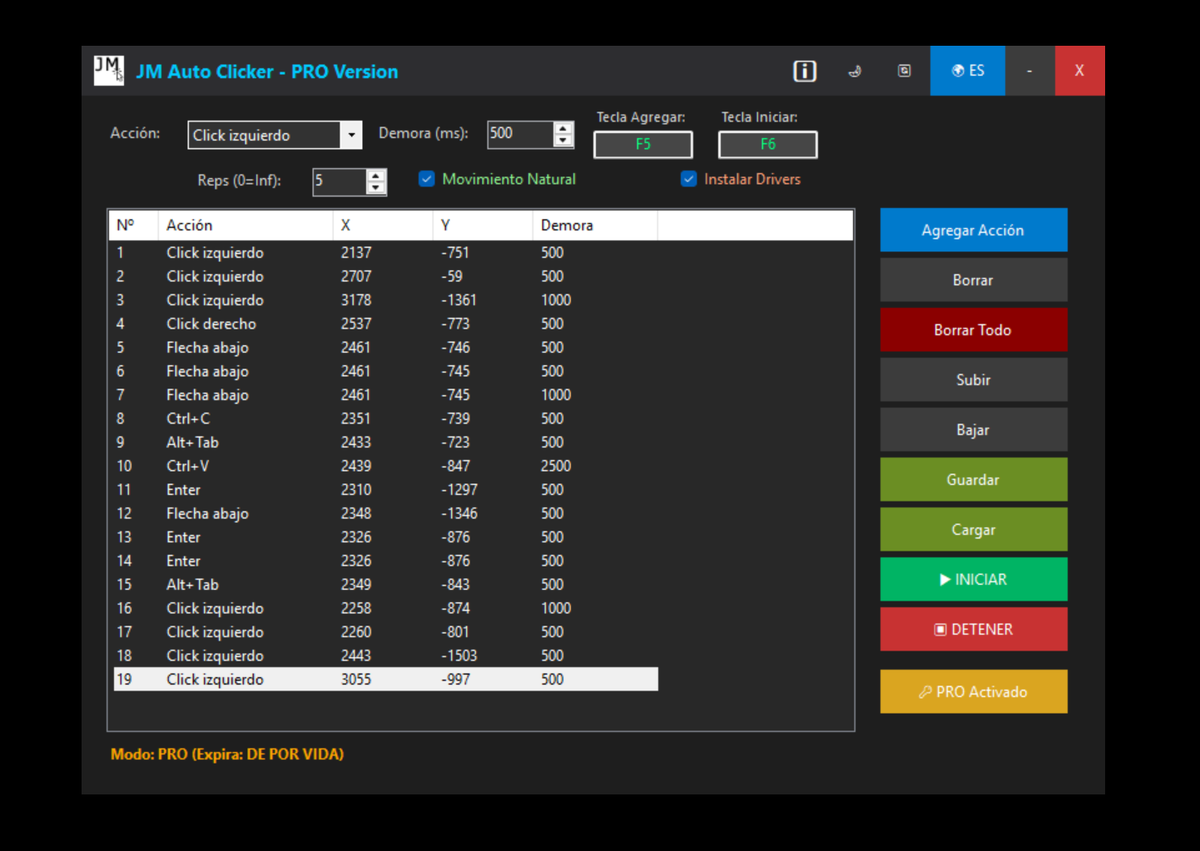Expand the Acción dropdown arrow
Screen dimensions: 1200x851
[350, 135]
